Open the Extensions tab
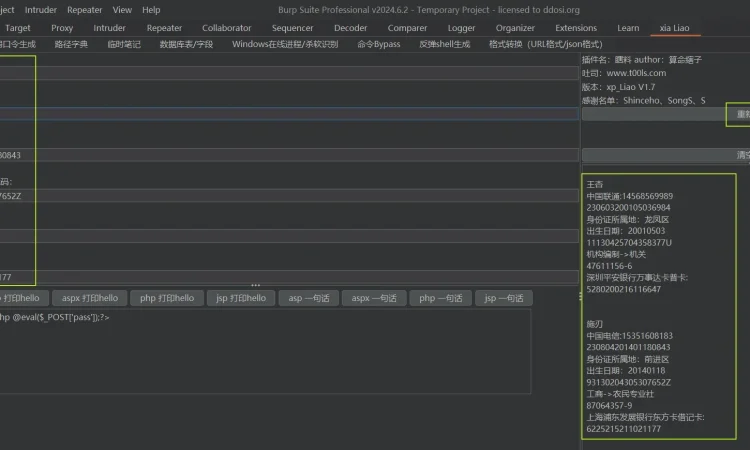Screen dimensions: 750x450 pos(576,28)
